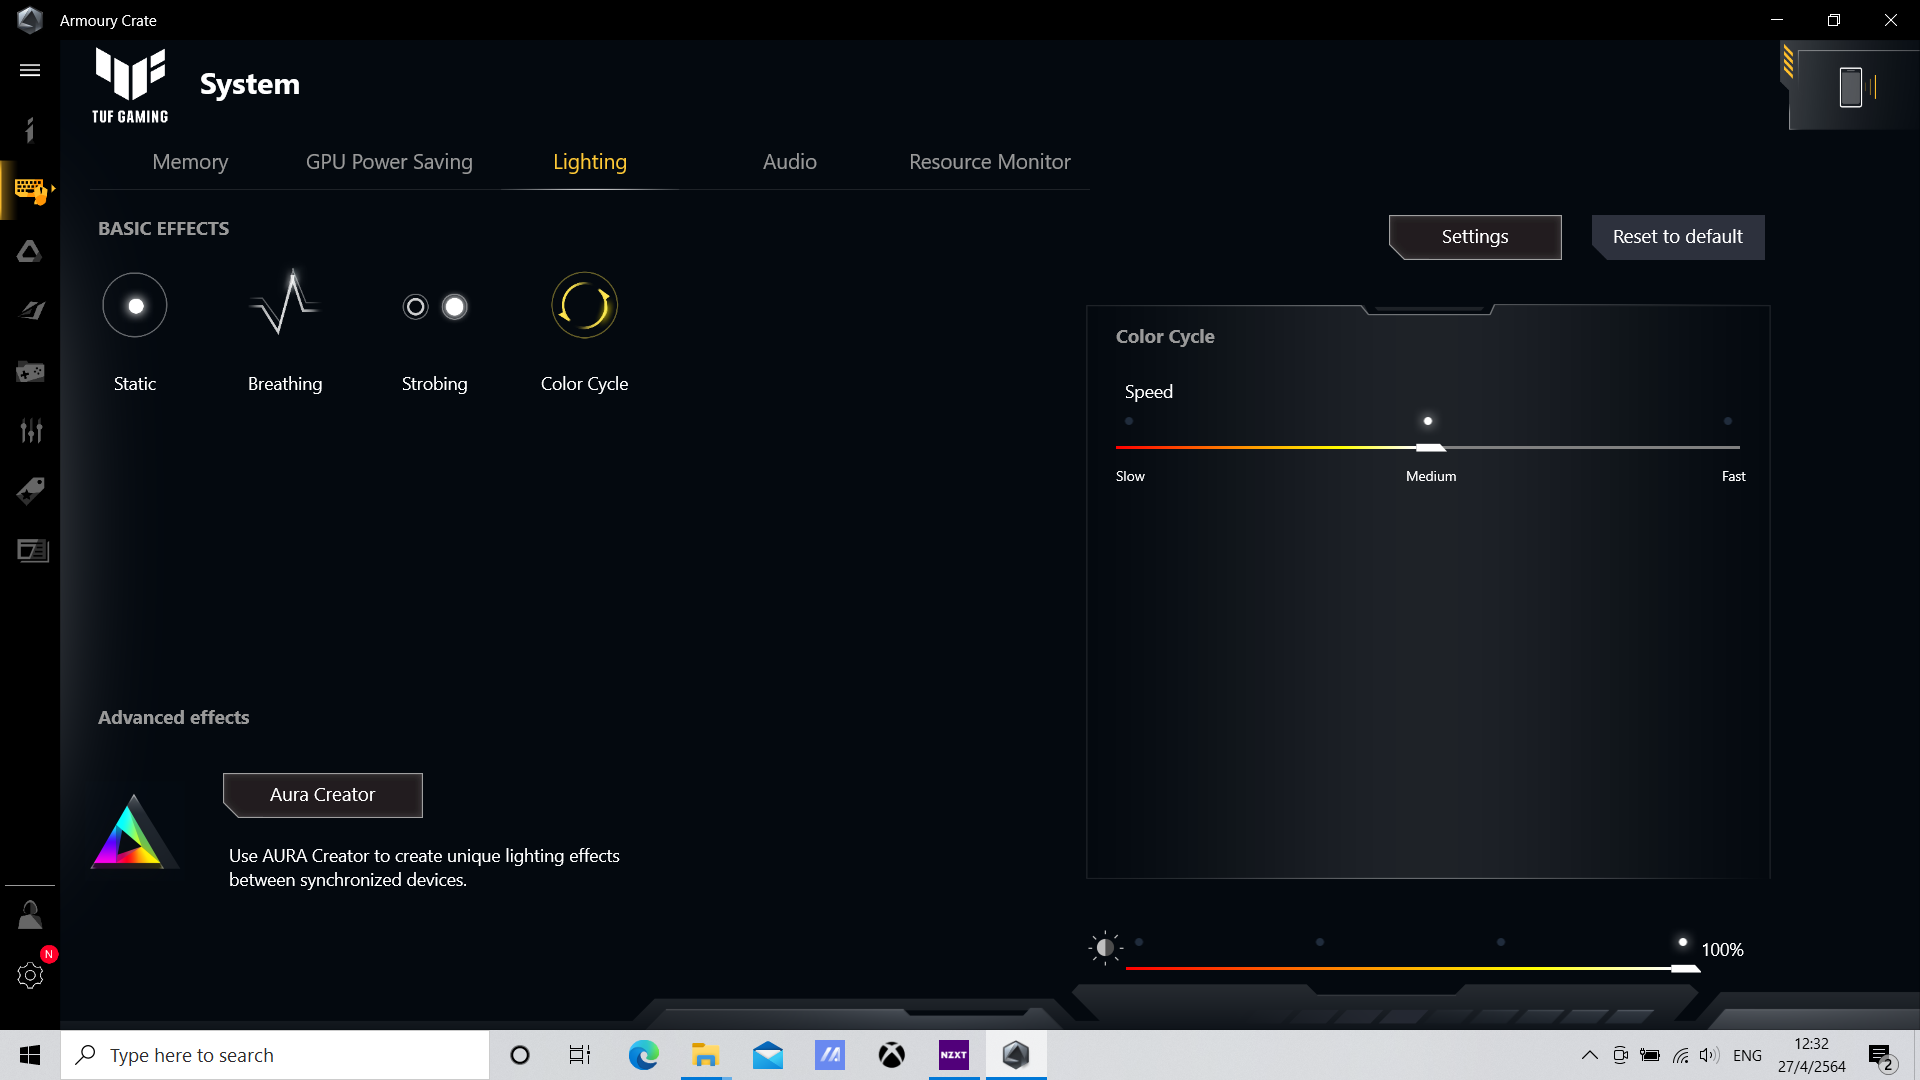
Task: Select the Color Cycle lighting effect
Action: click(x=584, y=305)
